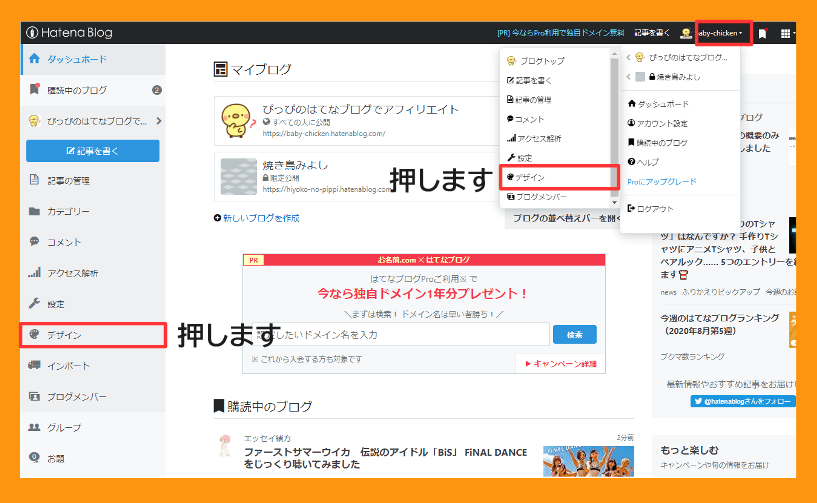Open article ファーストサマーウイカ 伝説のアイドル
The height and width of the screenshot is (503, 817).
(x=386, y=458)
